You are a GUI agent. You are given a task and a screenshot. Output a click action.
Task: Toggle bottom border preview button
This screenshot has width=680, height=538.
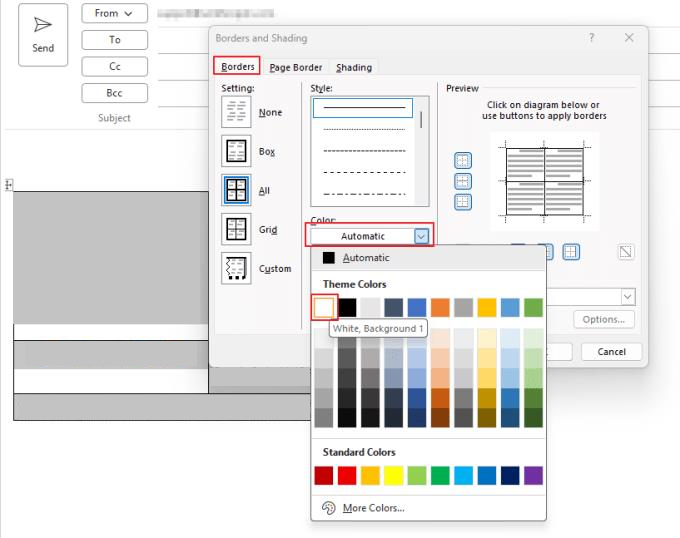pos(463,202)
